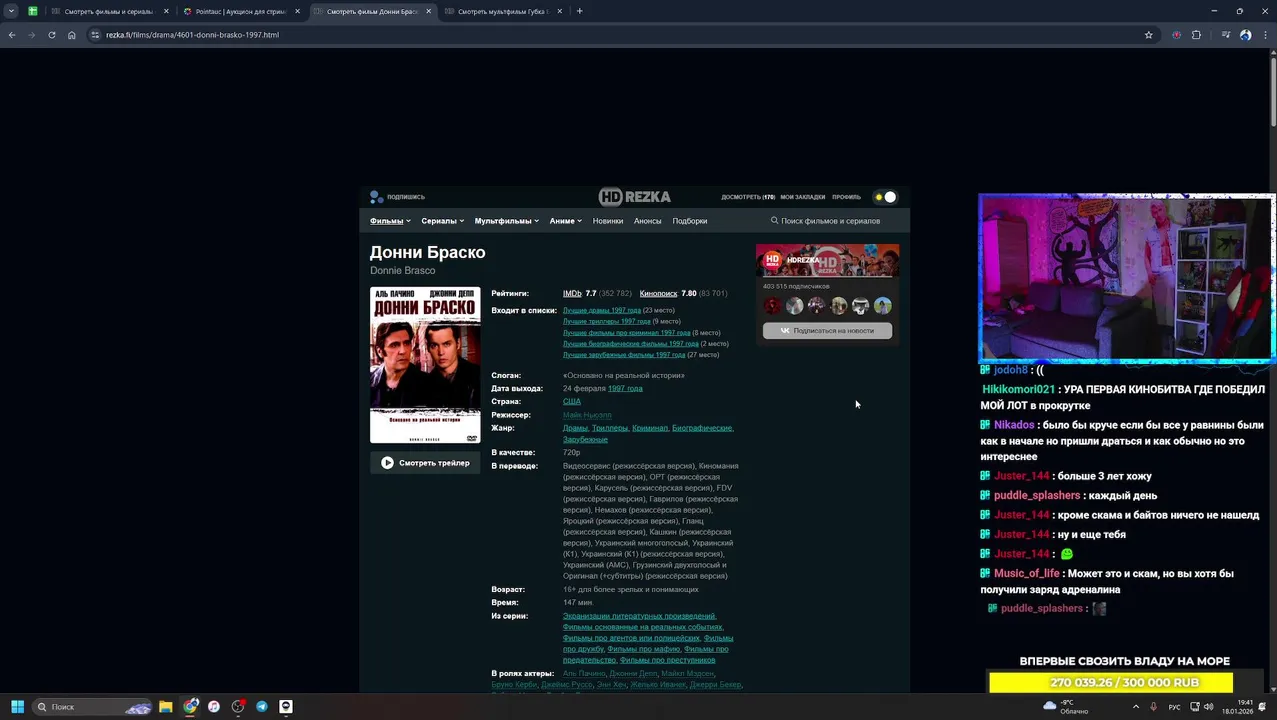Open File Explorer from the taskbar
The image size is (1277, 720).
tap(166, 706)
